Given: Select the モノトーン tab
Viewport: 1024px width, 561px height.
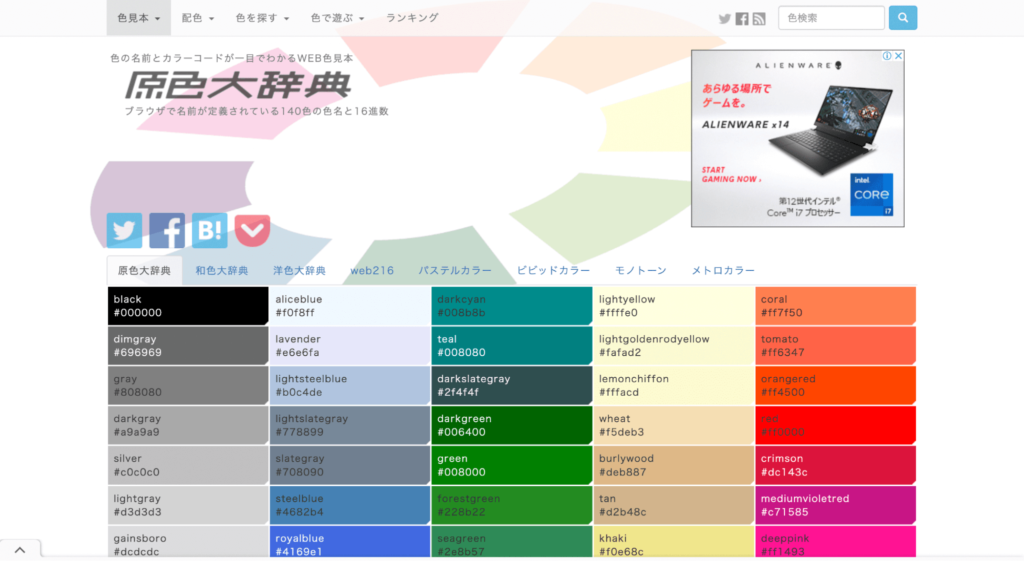Looking at the screenshot, I should click(641, 270).
